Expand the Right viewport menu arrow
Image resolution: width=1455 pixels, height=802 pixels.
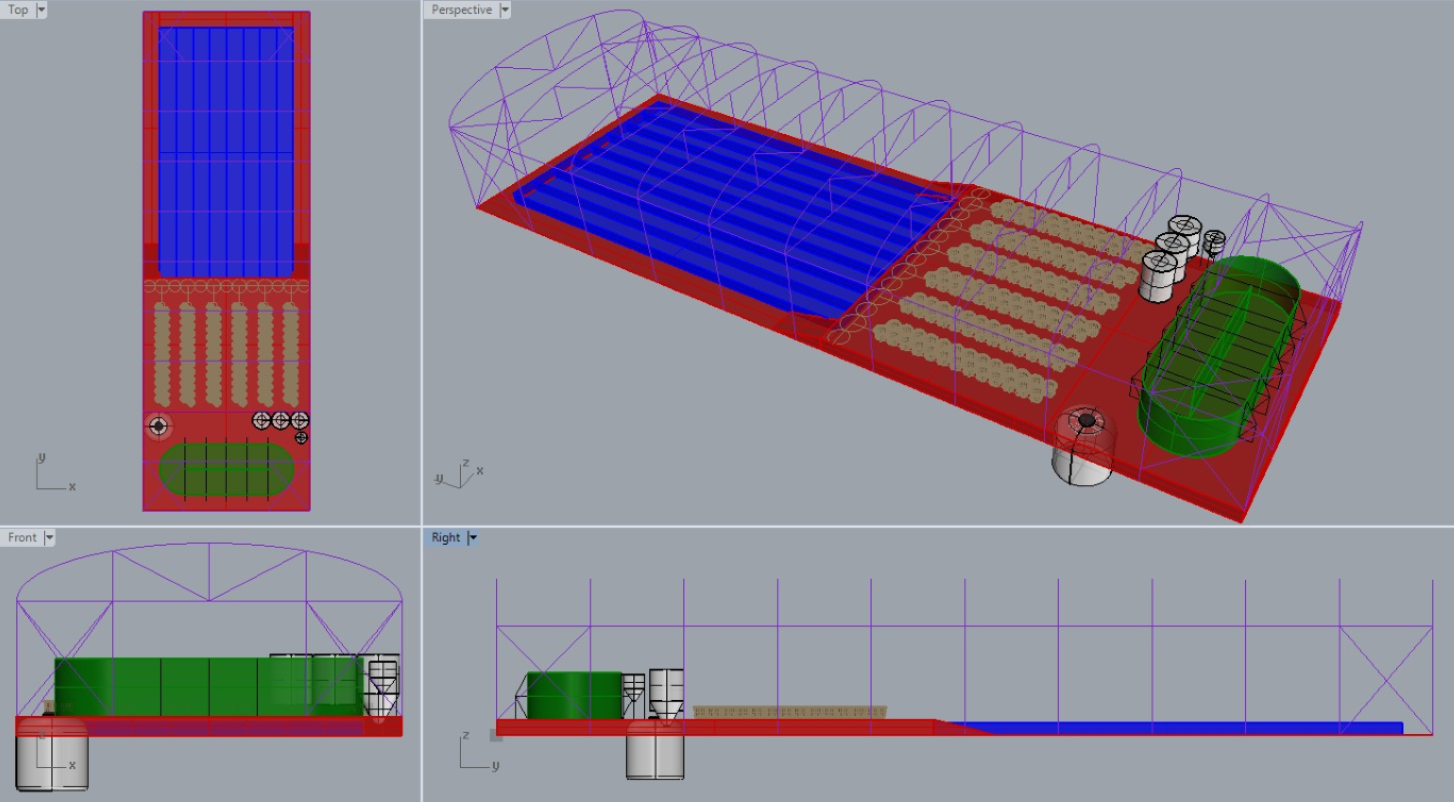(x=473, y=538)
